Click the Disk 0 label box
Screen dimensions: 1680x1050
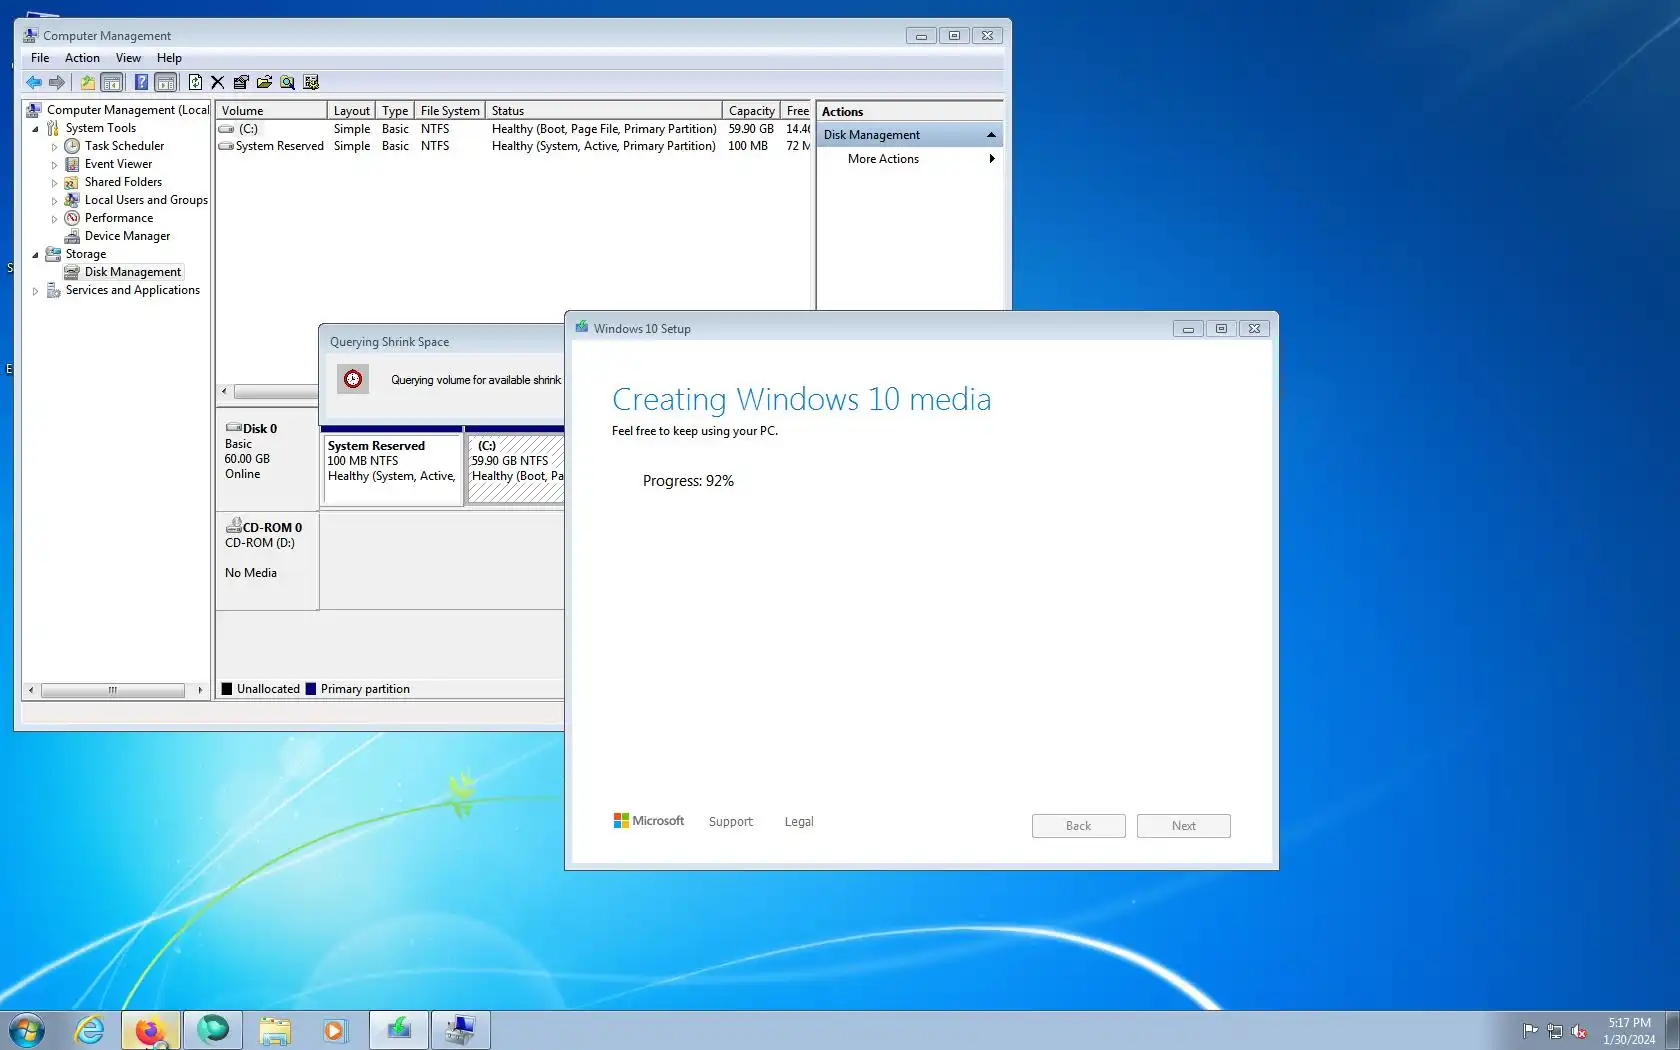click(267, 459)
